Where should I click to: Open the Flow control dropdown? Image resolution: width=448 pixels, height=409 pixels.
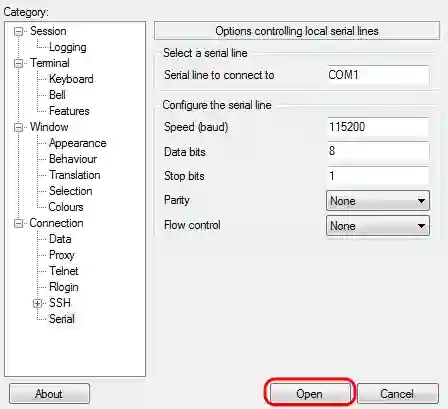point(378,226)
